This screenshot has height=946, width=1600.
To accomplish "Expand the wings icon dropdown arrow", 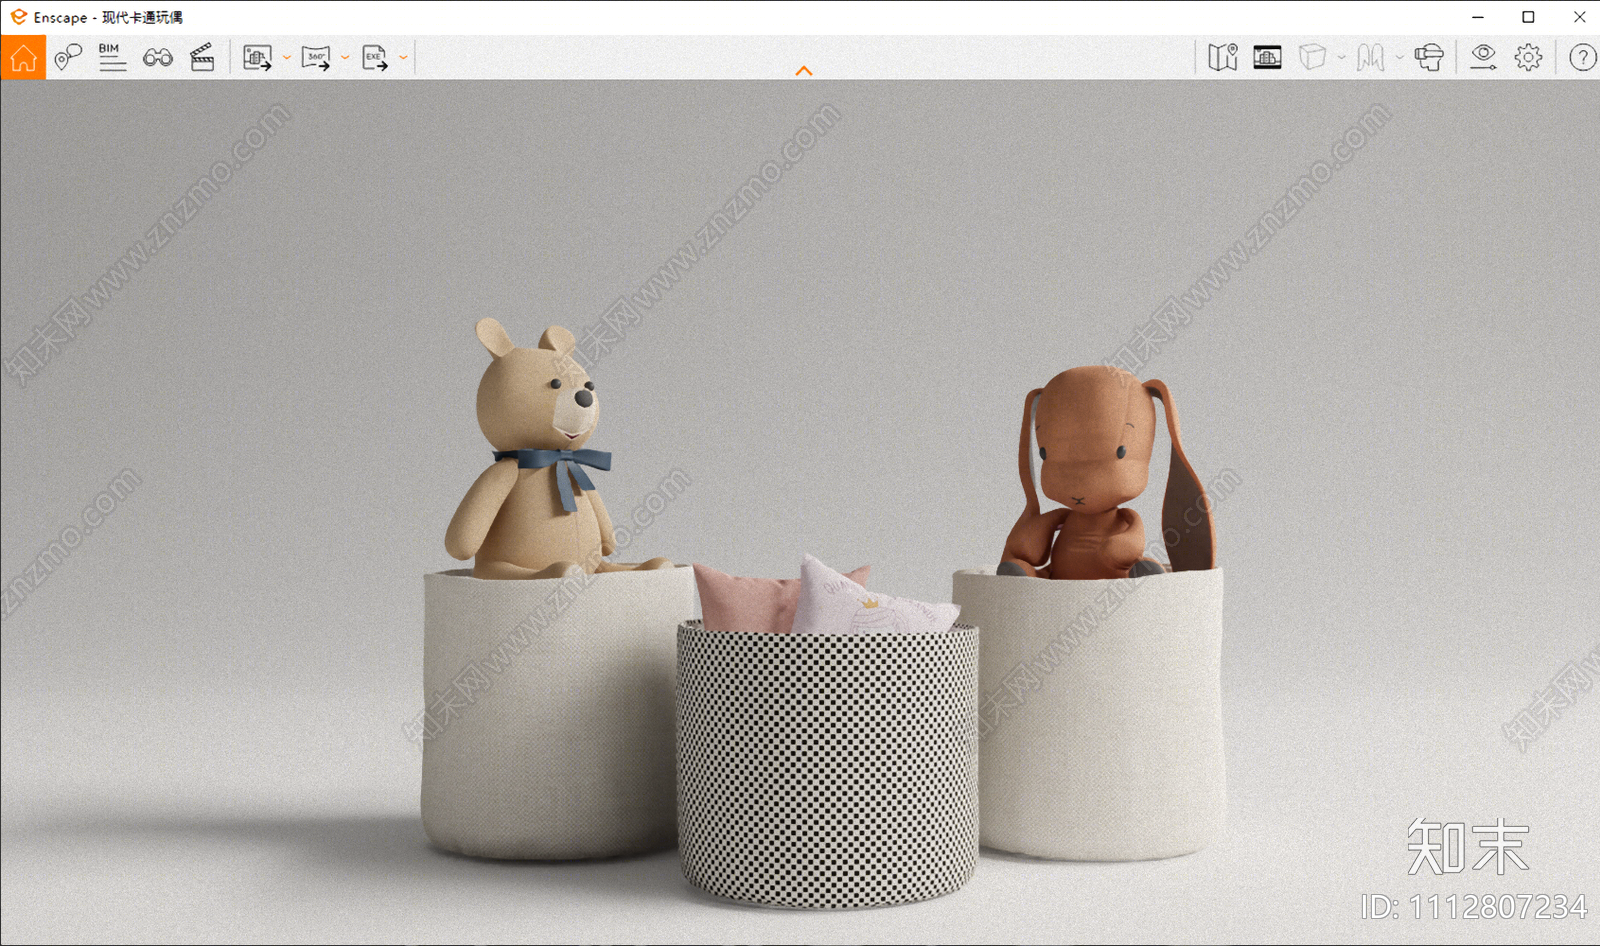I will (x=1399, y=58).
